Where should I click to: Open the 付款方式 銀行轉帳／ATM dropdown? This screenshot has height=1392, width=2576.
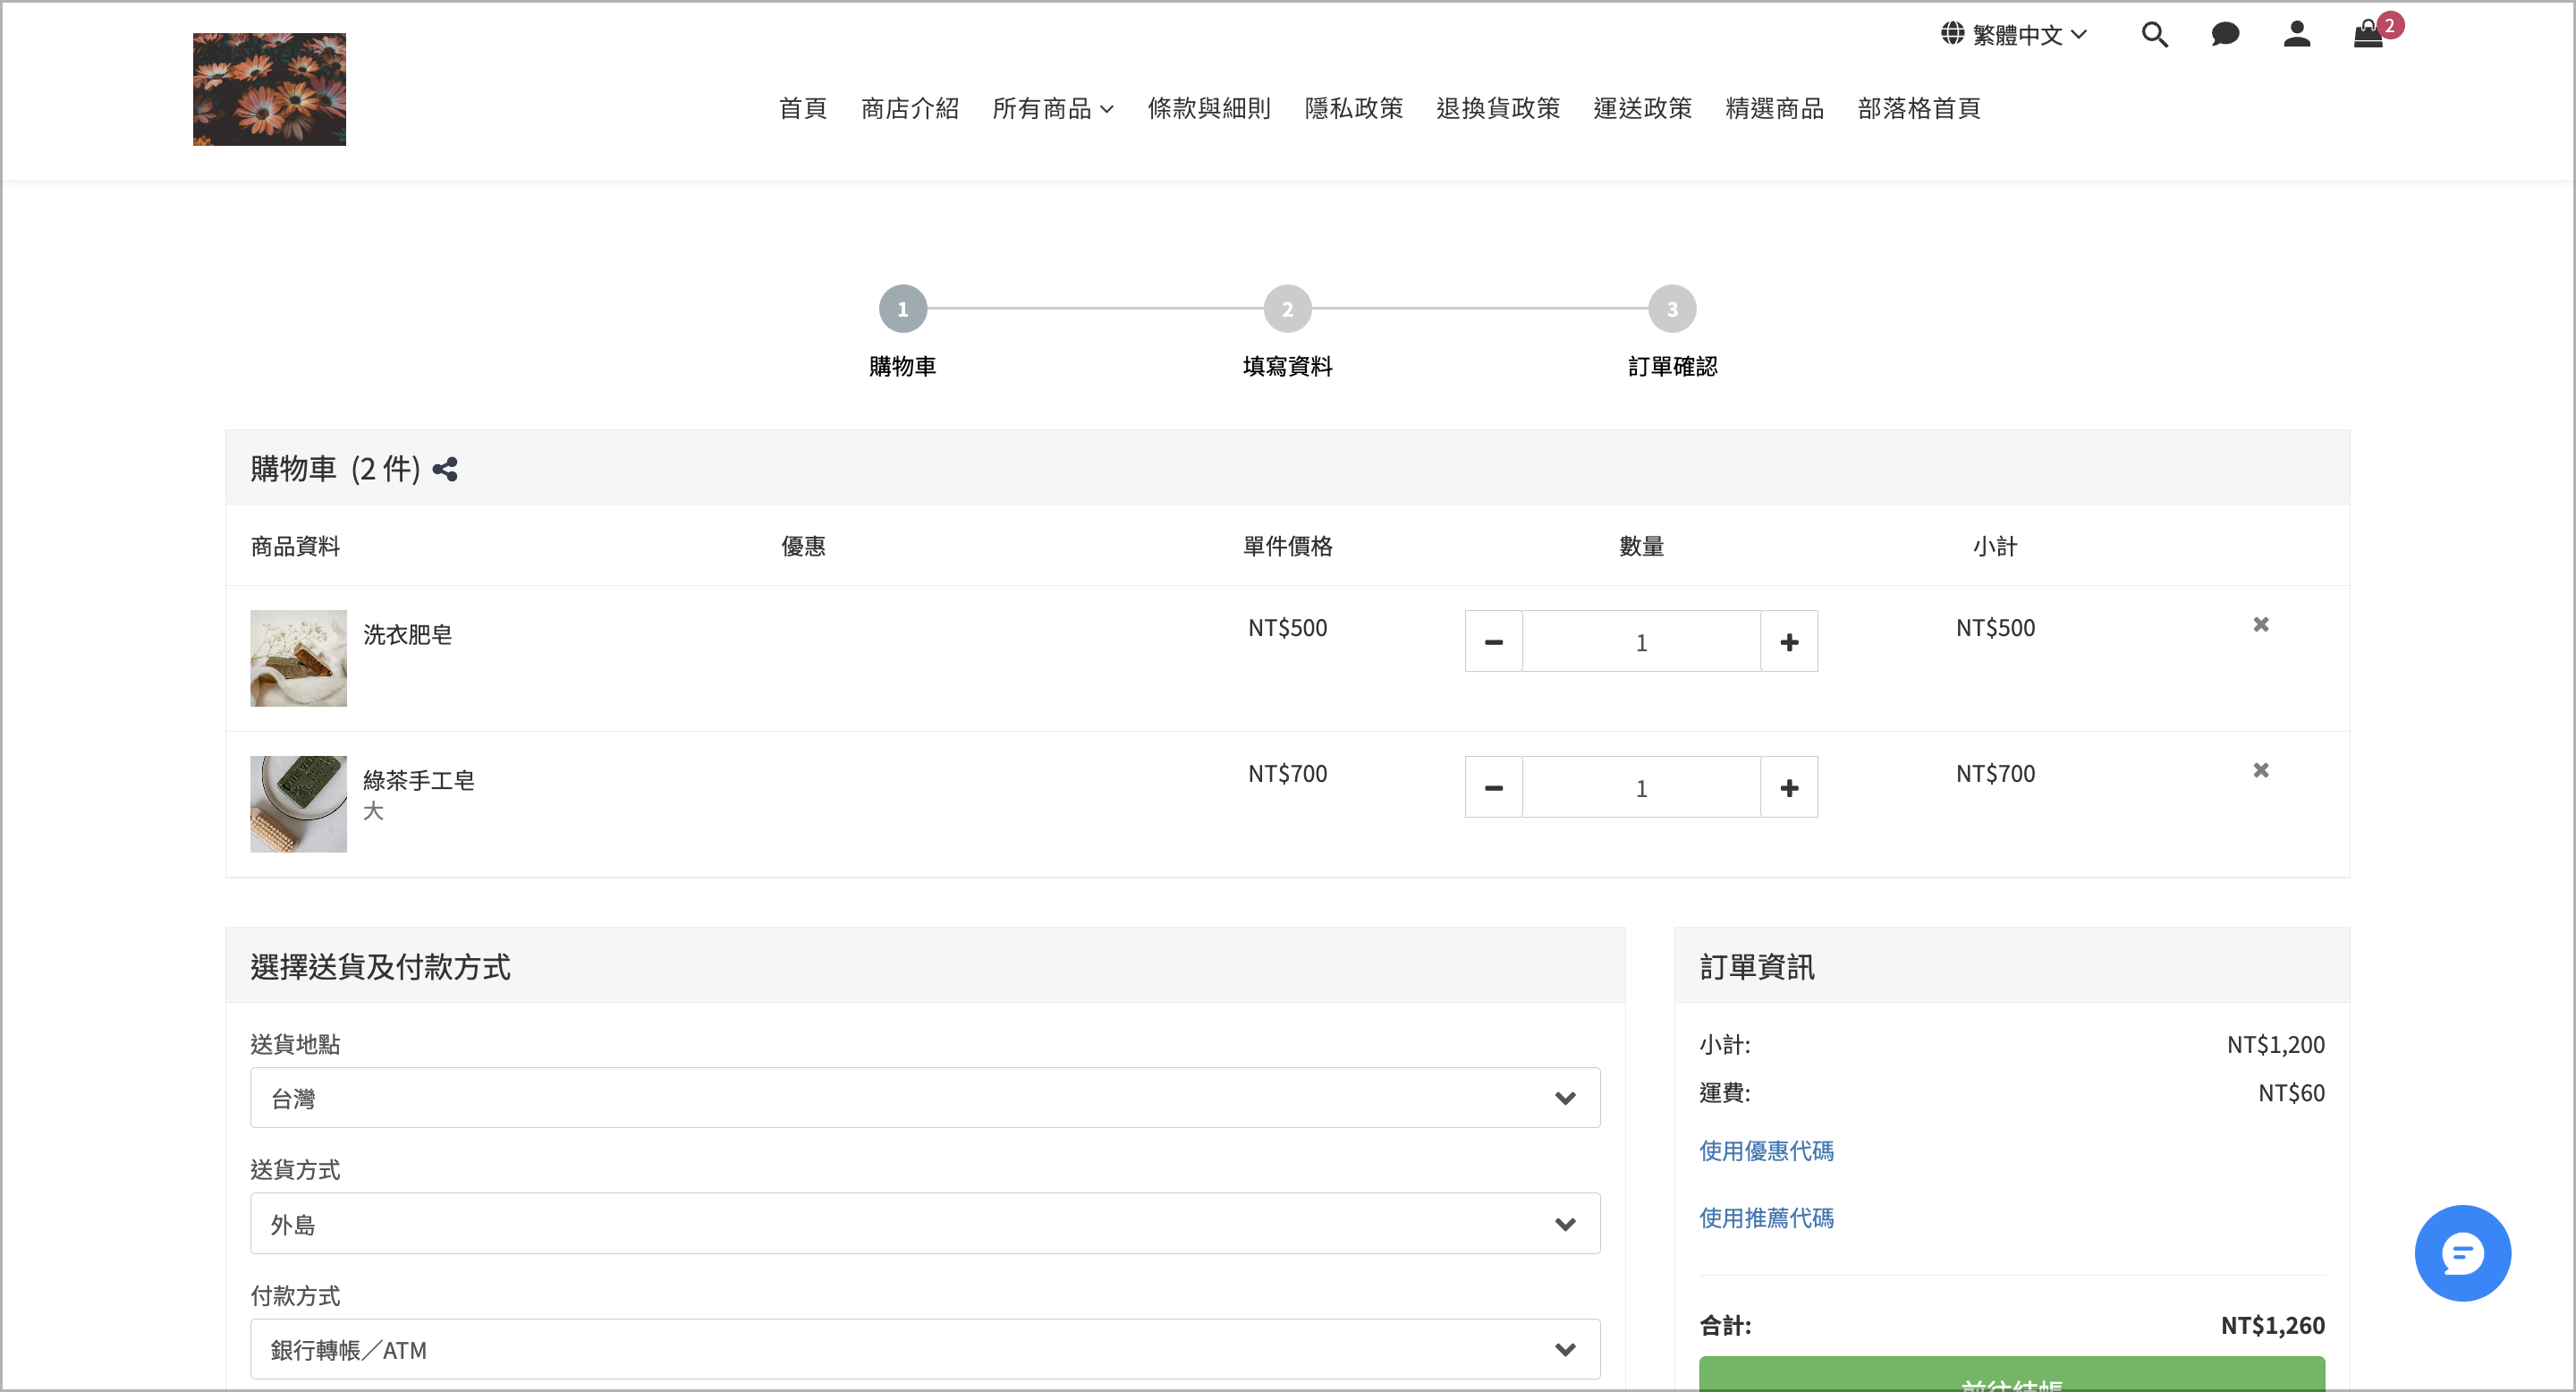[924, 1350]
